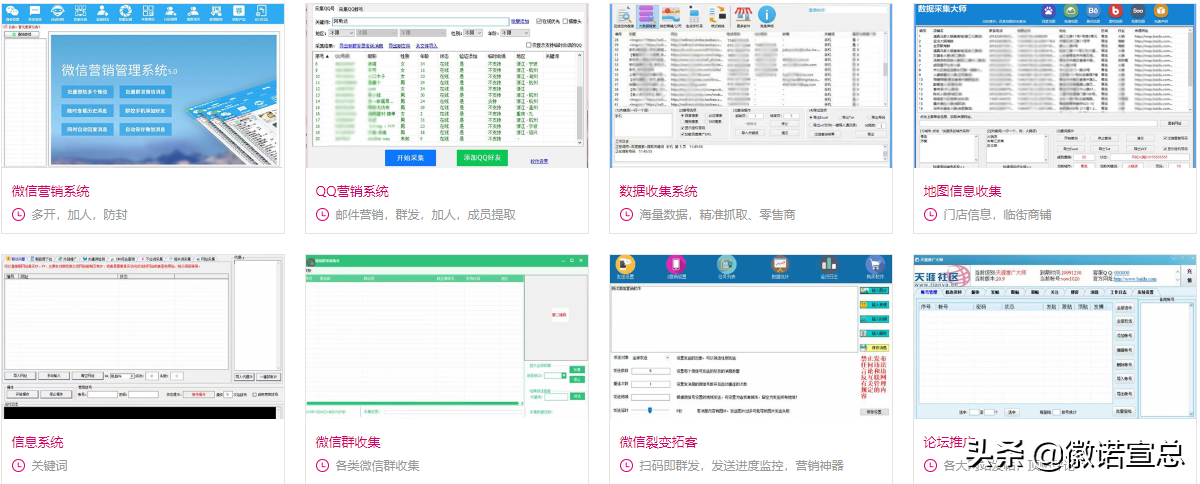The image size is (1200, 484).
Task: Open the 地图信息收集 title link
Action: click(963, 191)
